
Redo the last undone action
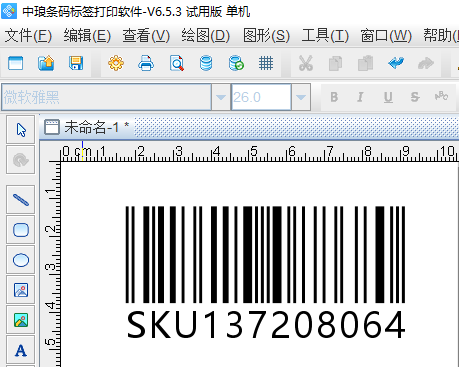point(426,63)
